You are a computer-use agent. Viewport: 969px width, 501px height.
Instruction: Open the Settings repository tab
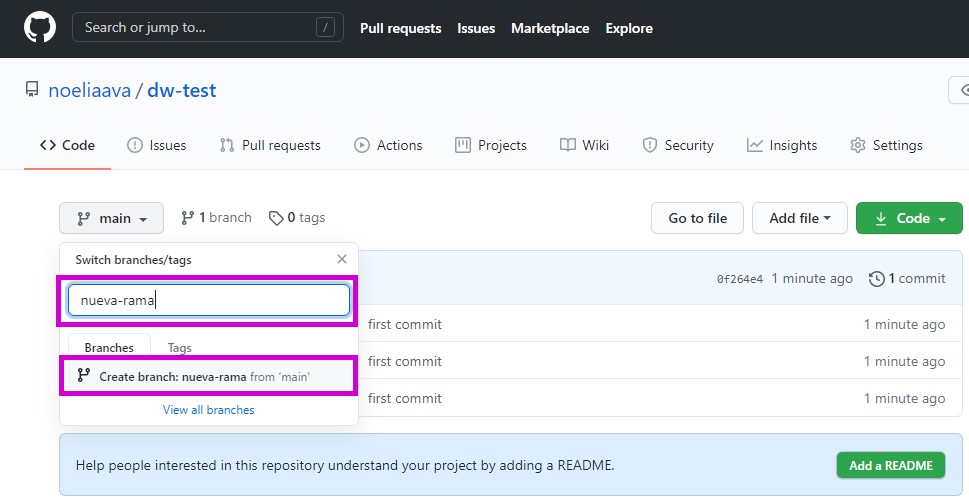tap(886, 146)
